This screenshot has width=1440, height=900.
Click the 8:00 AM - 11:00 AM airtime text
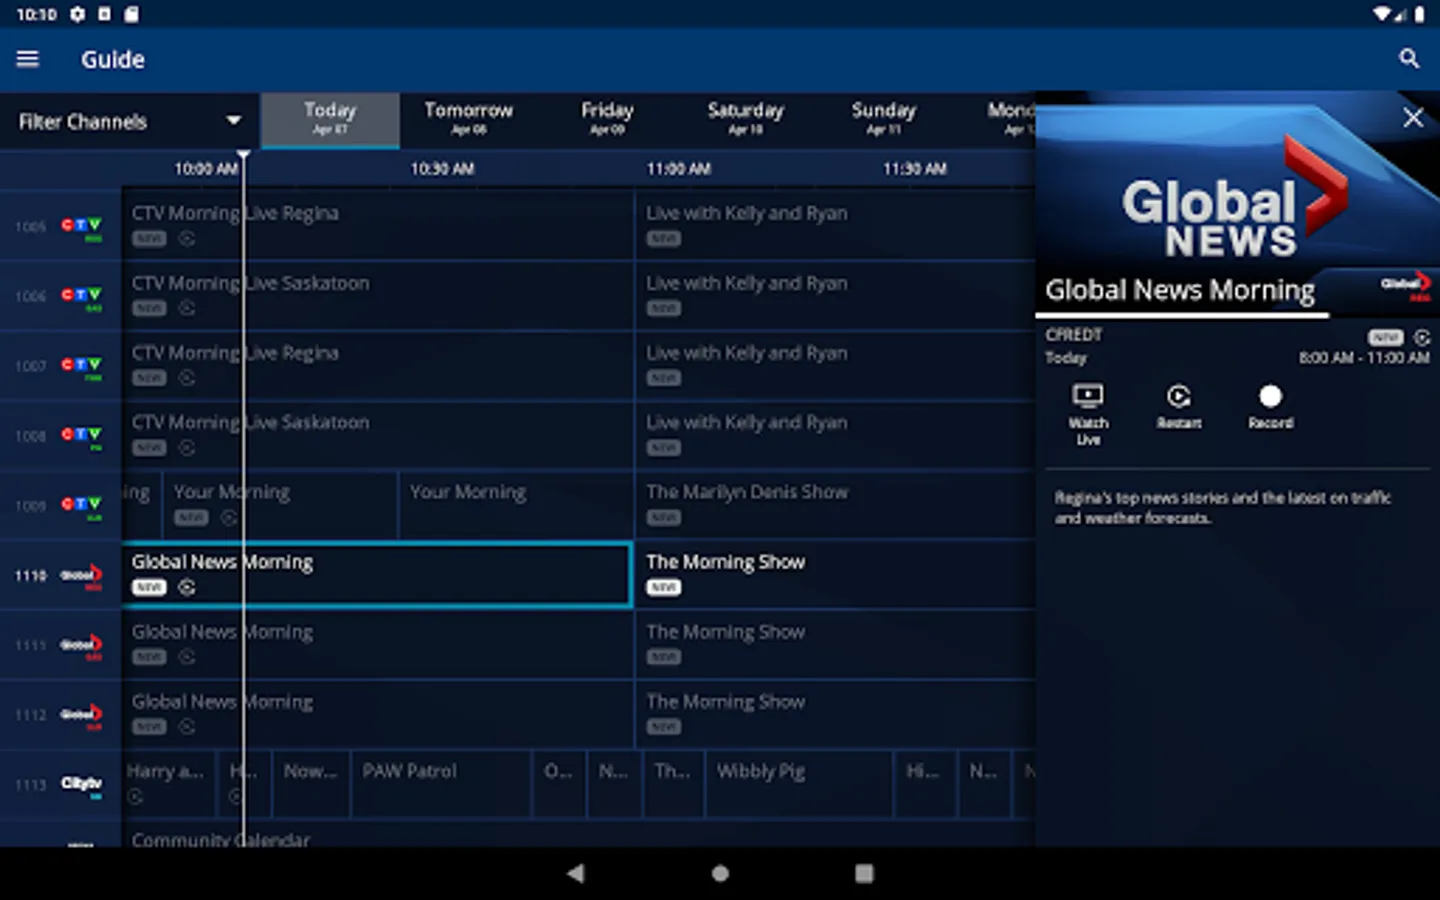[1364, 358]
